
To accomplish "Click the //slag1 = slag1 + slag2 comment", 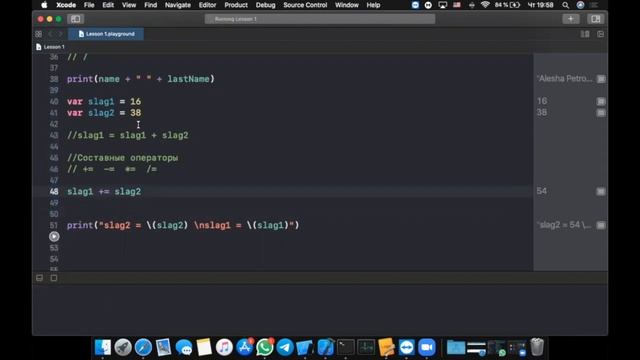I will [x=128, y=135].
